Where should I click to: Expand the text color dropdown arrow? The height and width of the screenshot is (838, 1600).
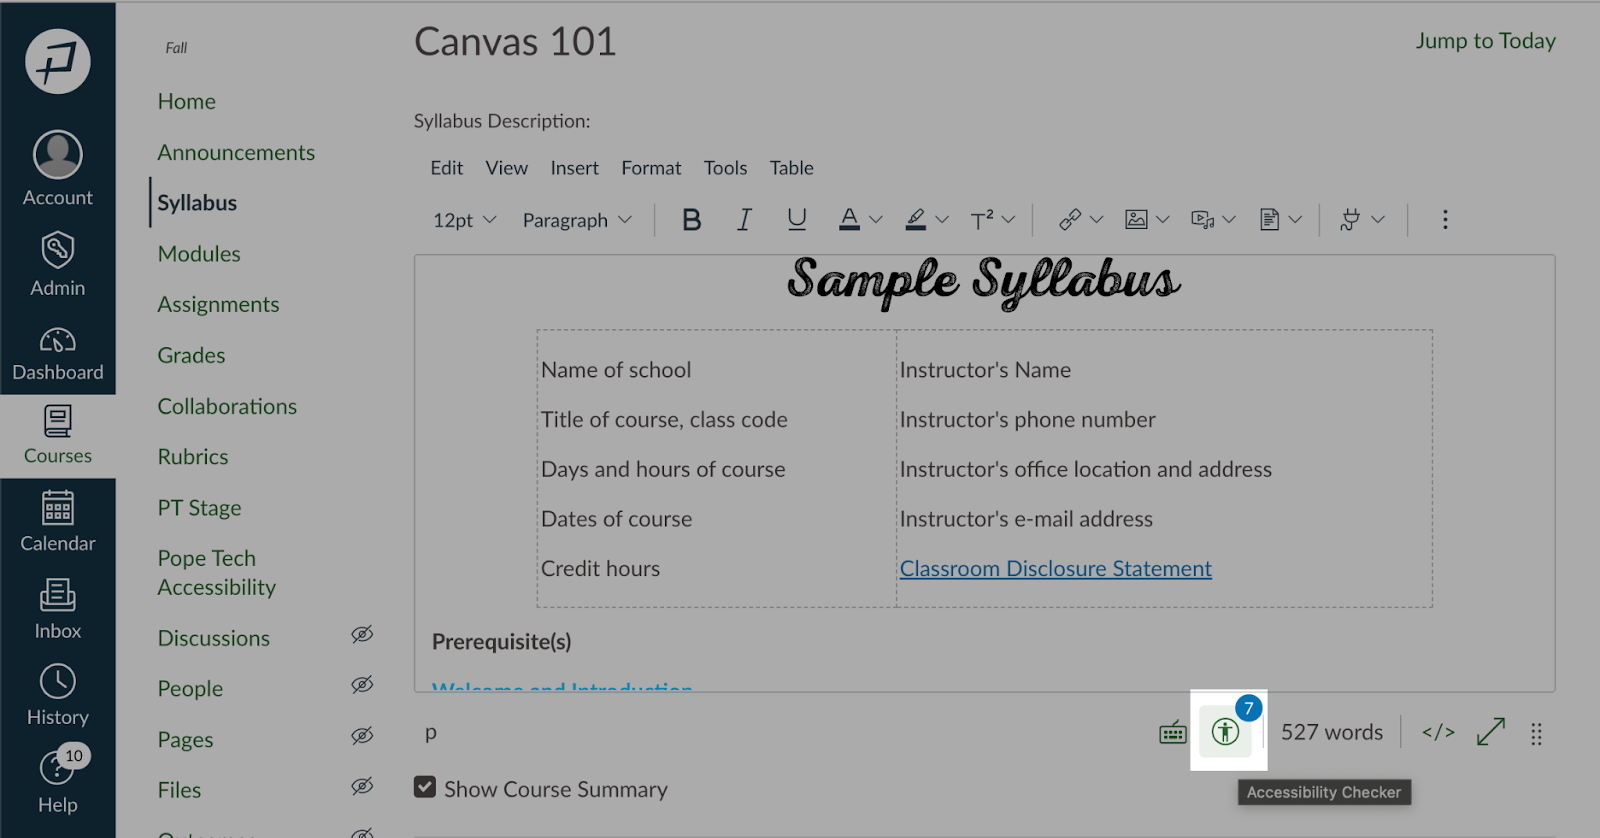point(876,220)
